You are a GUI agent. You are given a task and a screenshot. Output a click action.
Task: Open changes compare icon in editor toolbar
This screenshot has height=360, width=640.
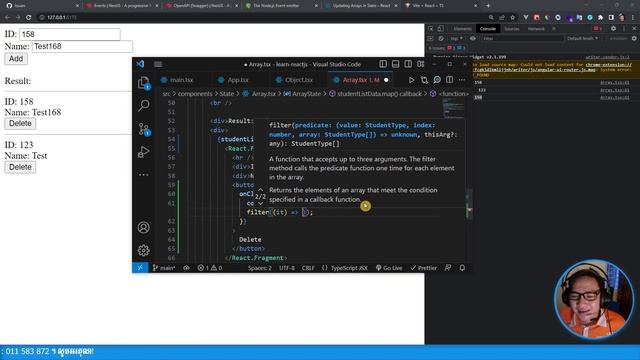click(x=424, y=80)
